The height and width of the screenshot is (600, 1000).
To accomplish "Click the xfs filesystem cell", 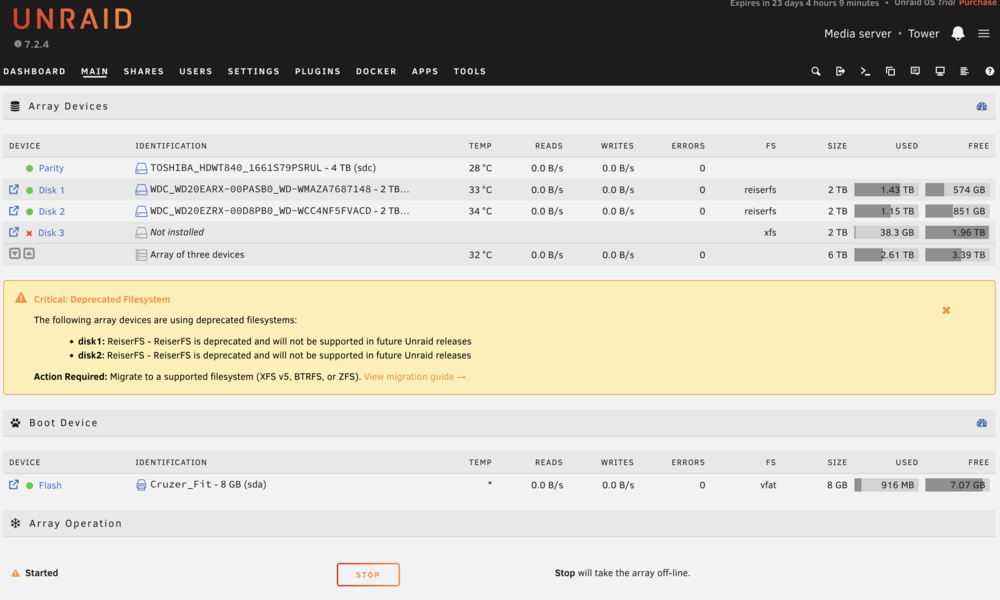I will coord(770,233).
